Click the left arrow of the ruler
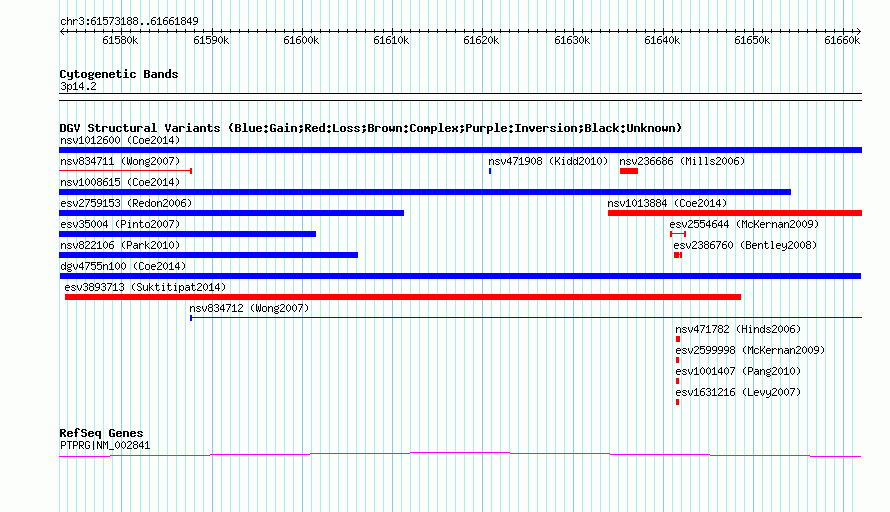The image size is (890, 512). (x=61, y=32)
